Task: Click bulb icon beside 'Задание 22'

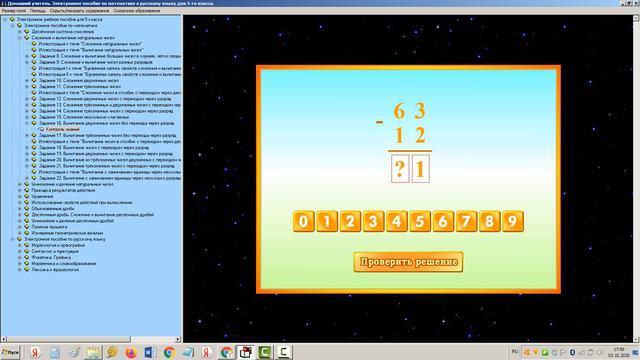Action: (34, 178)
